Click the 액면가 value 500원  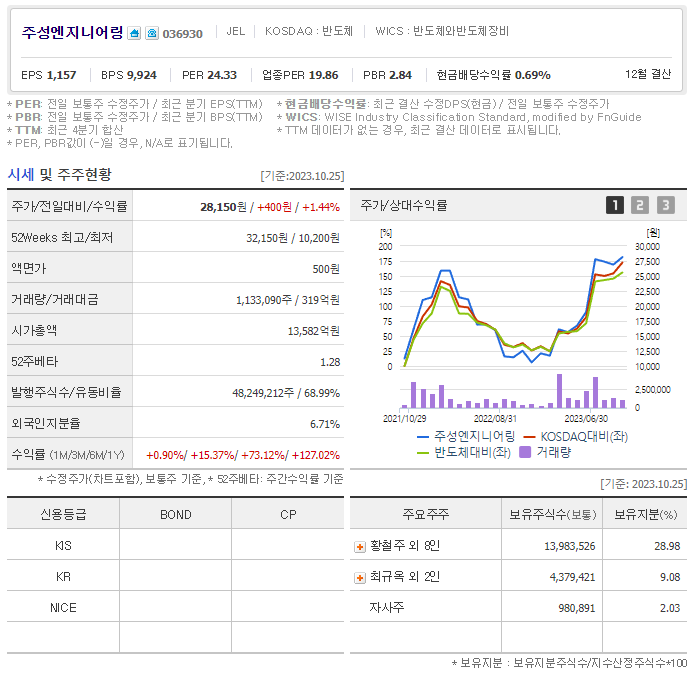326,269
